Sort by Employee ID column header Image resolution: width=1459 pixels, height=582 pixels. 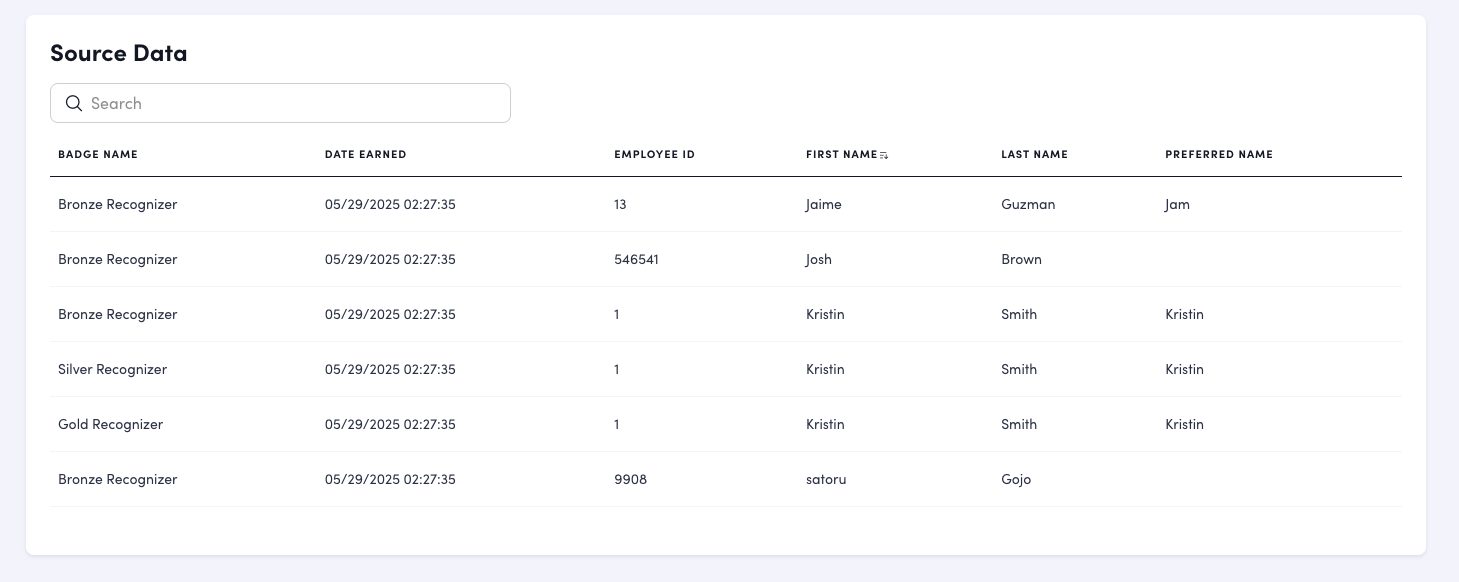pos(654,155)
